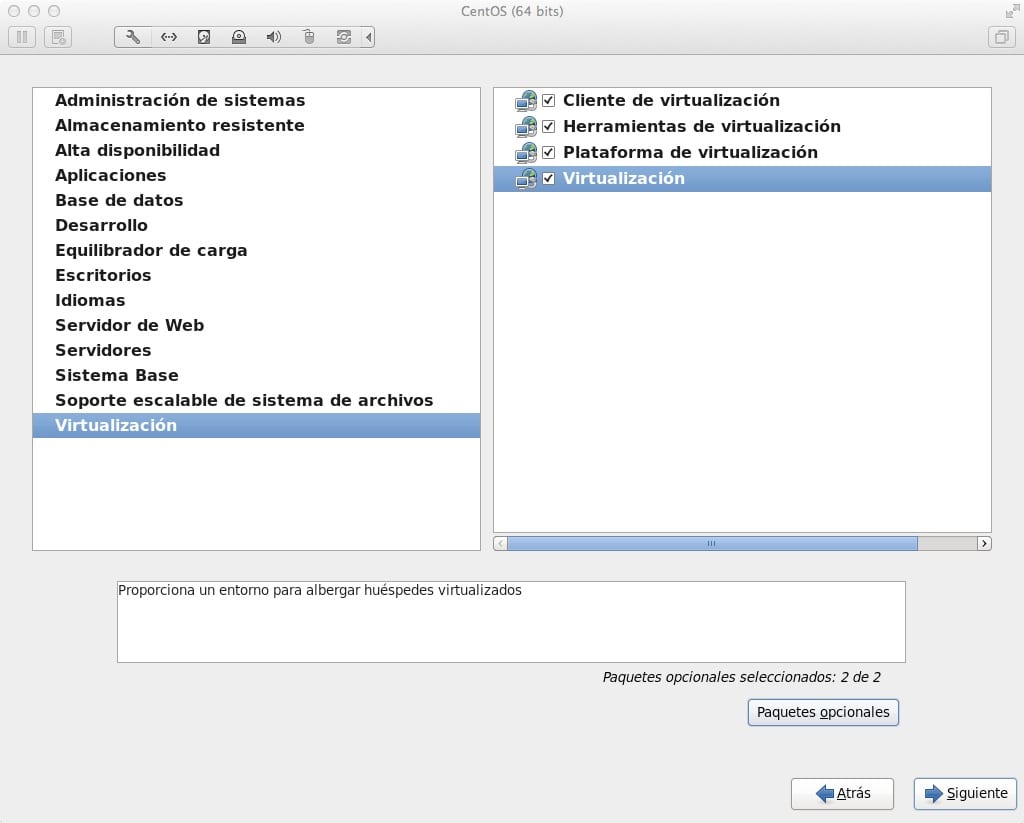The image size is (1024, 823).
Task: Go back with Atrás button
Action: (842, 793)
